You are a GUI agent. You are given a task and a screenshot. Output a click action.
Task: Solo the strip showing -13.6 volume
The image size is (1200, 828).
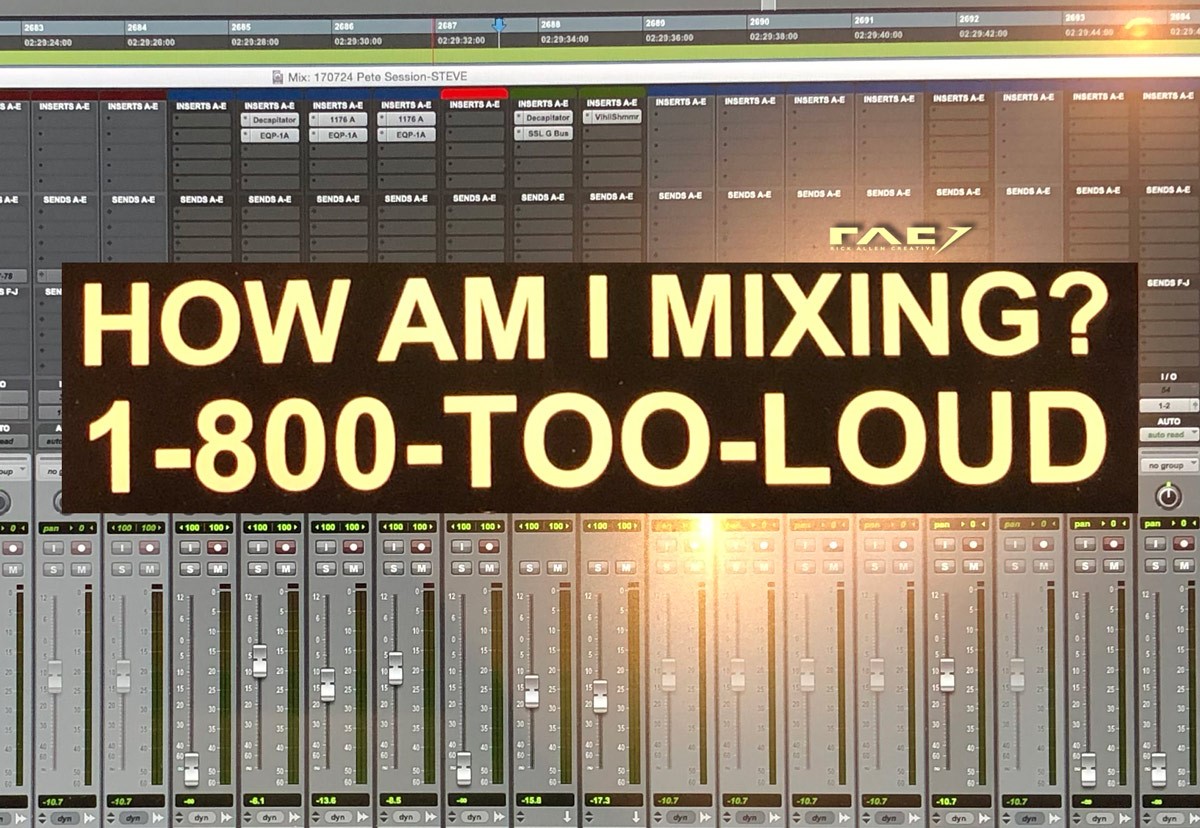tap(326, 568)
